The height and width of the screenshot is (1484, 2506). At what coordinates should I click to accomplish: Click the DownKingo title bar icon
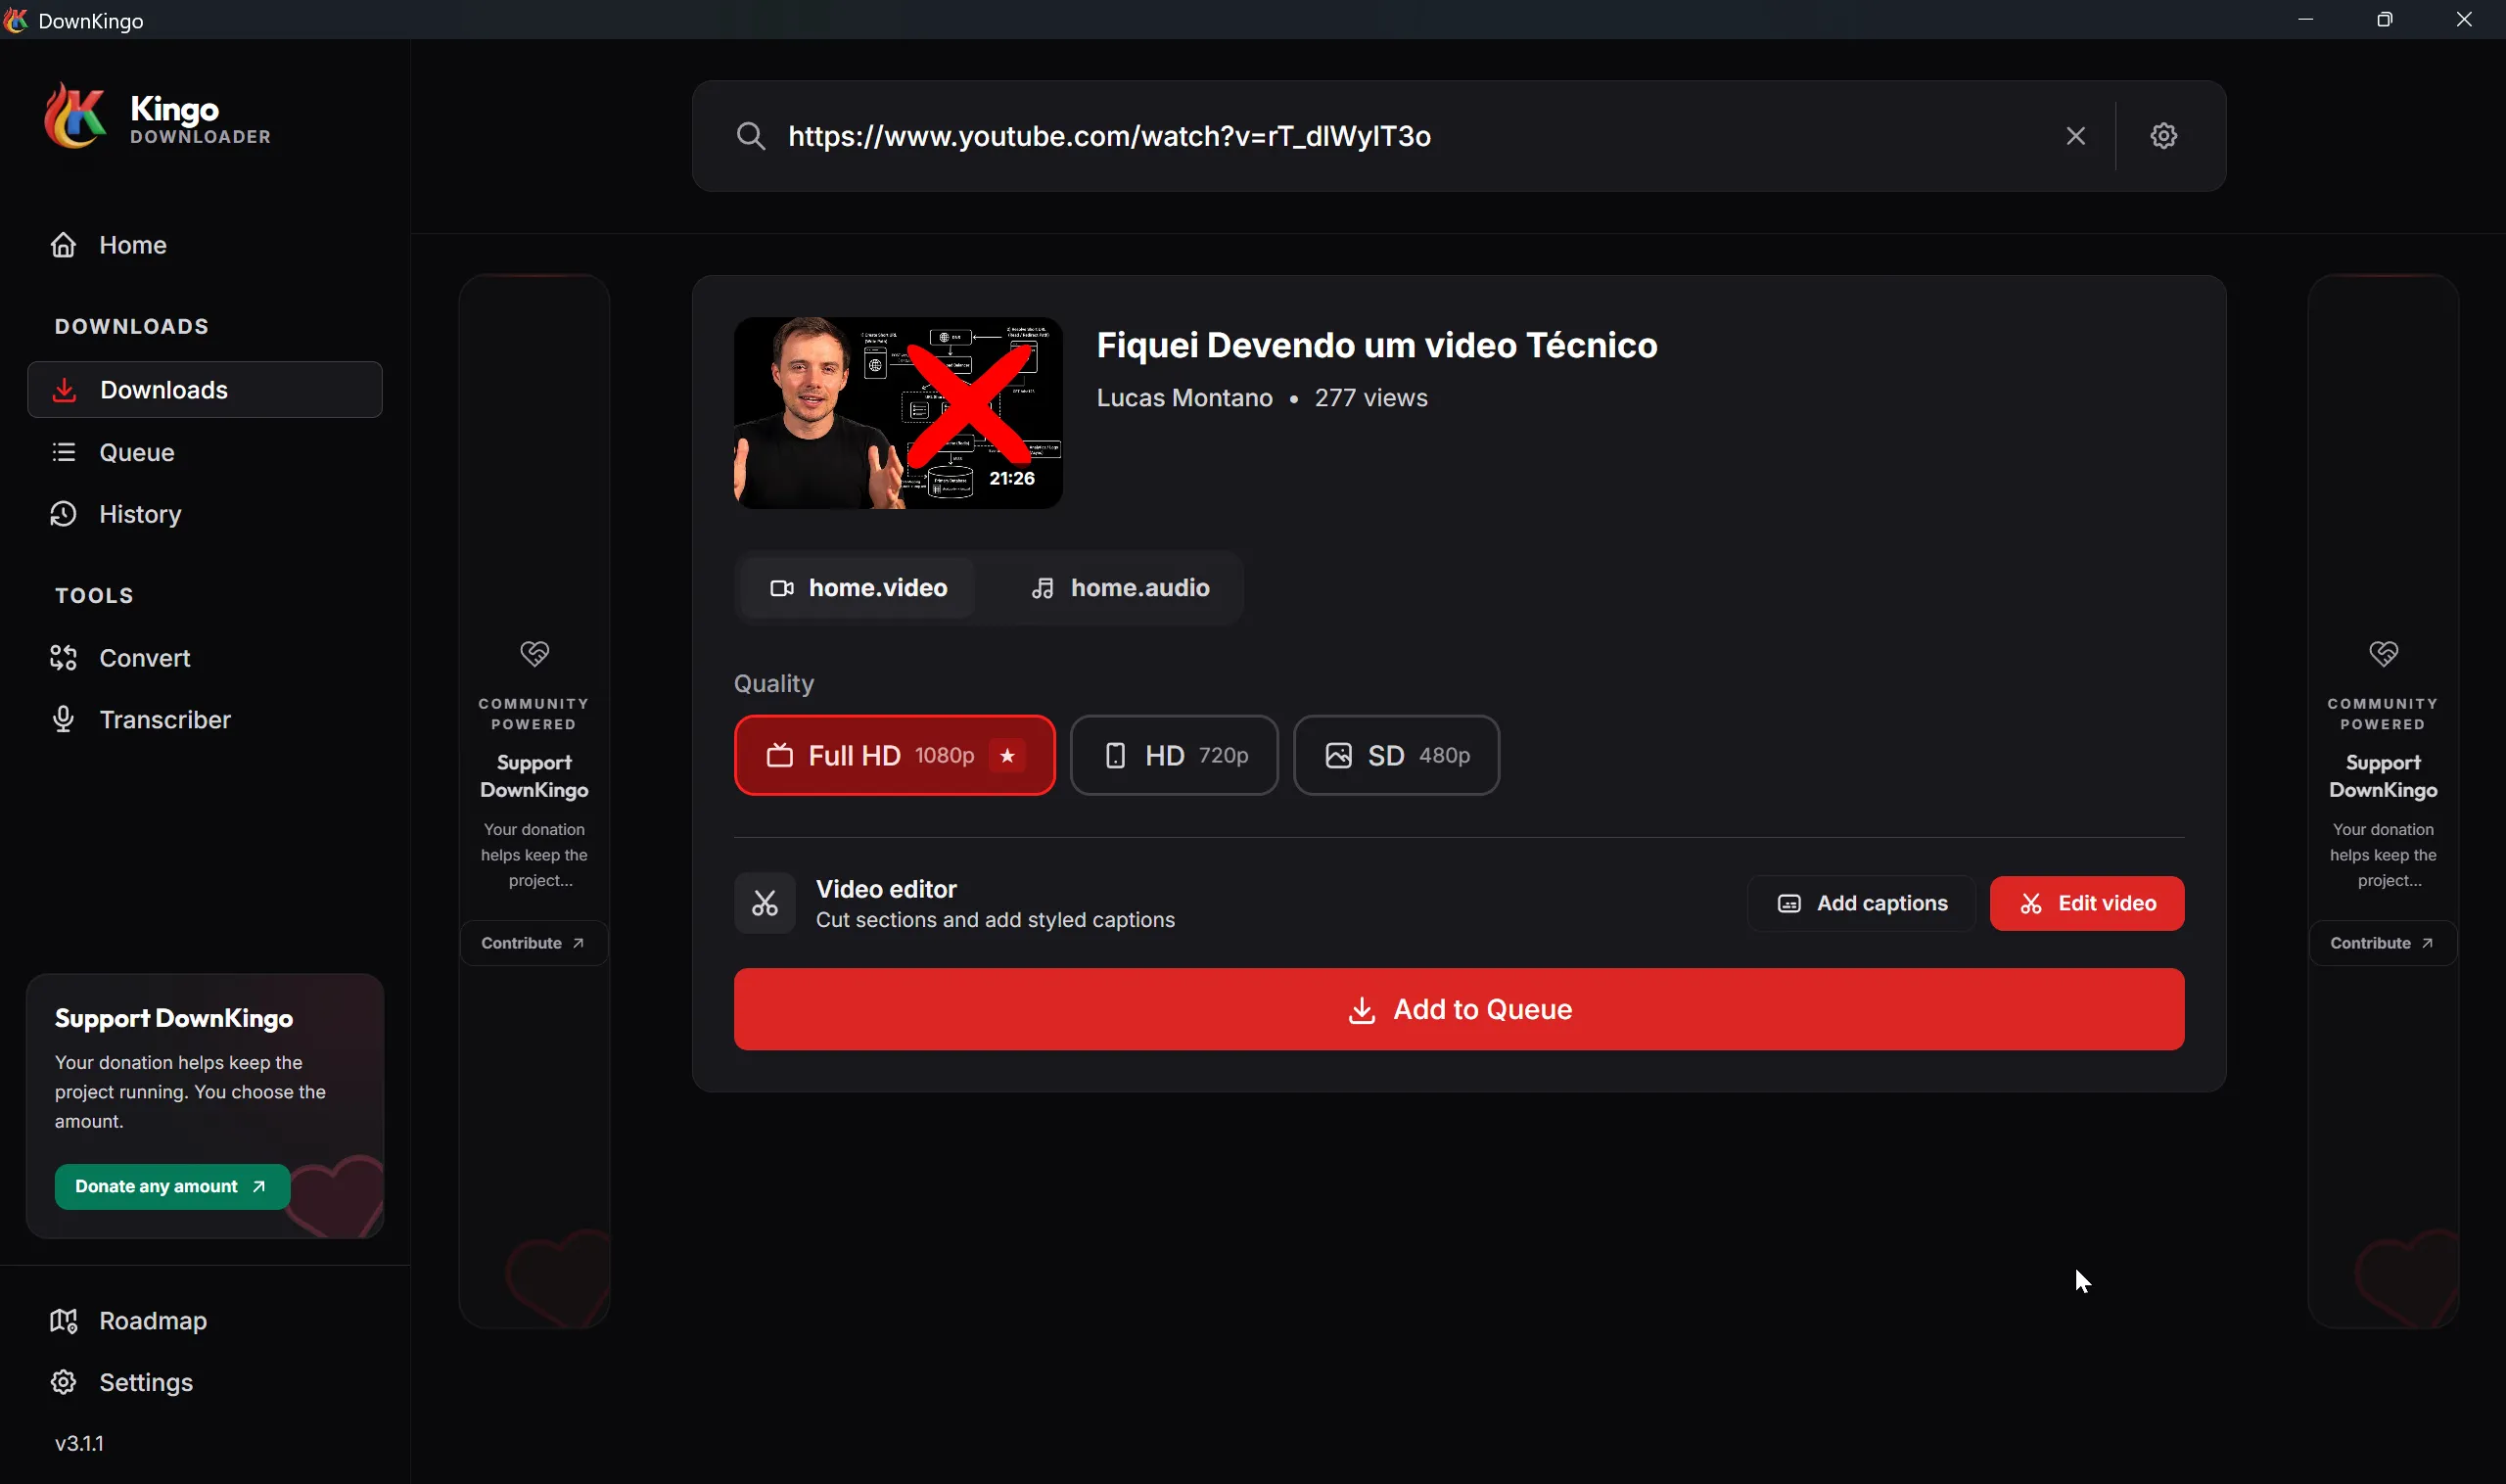(x=16, y=20)
